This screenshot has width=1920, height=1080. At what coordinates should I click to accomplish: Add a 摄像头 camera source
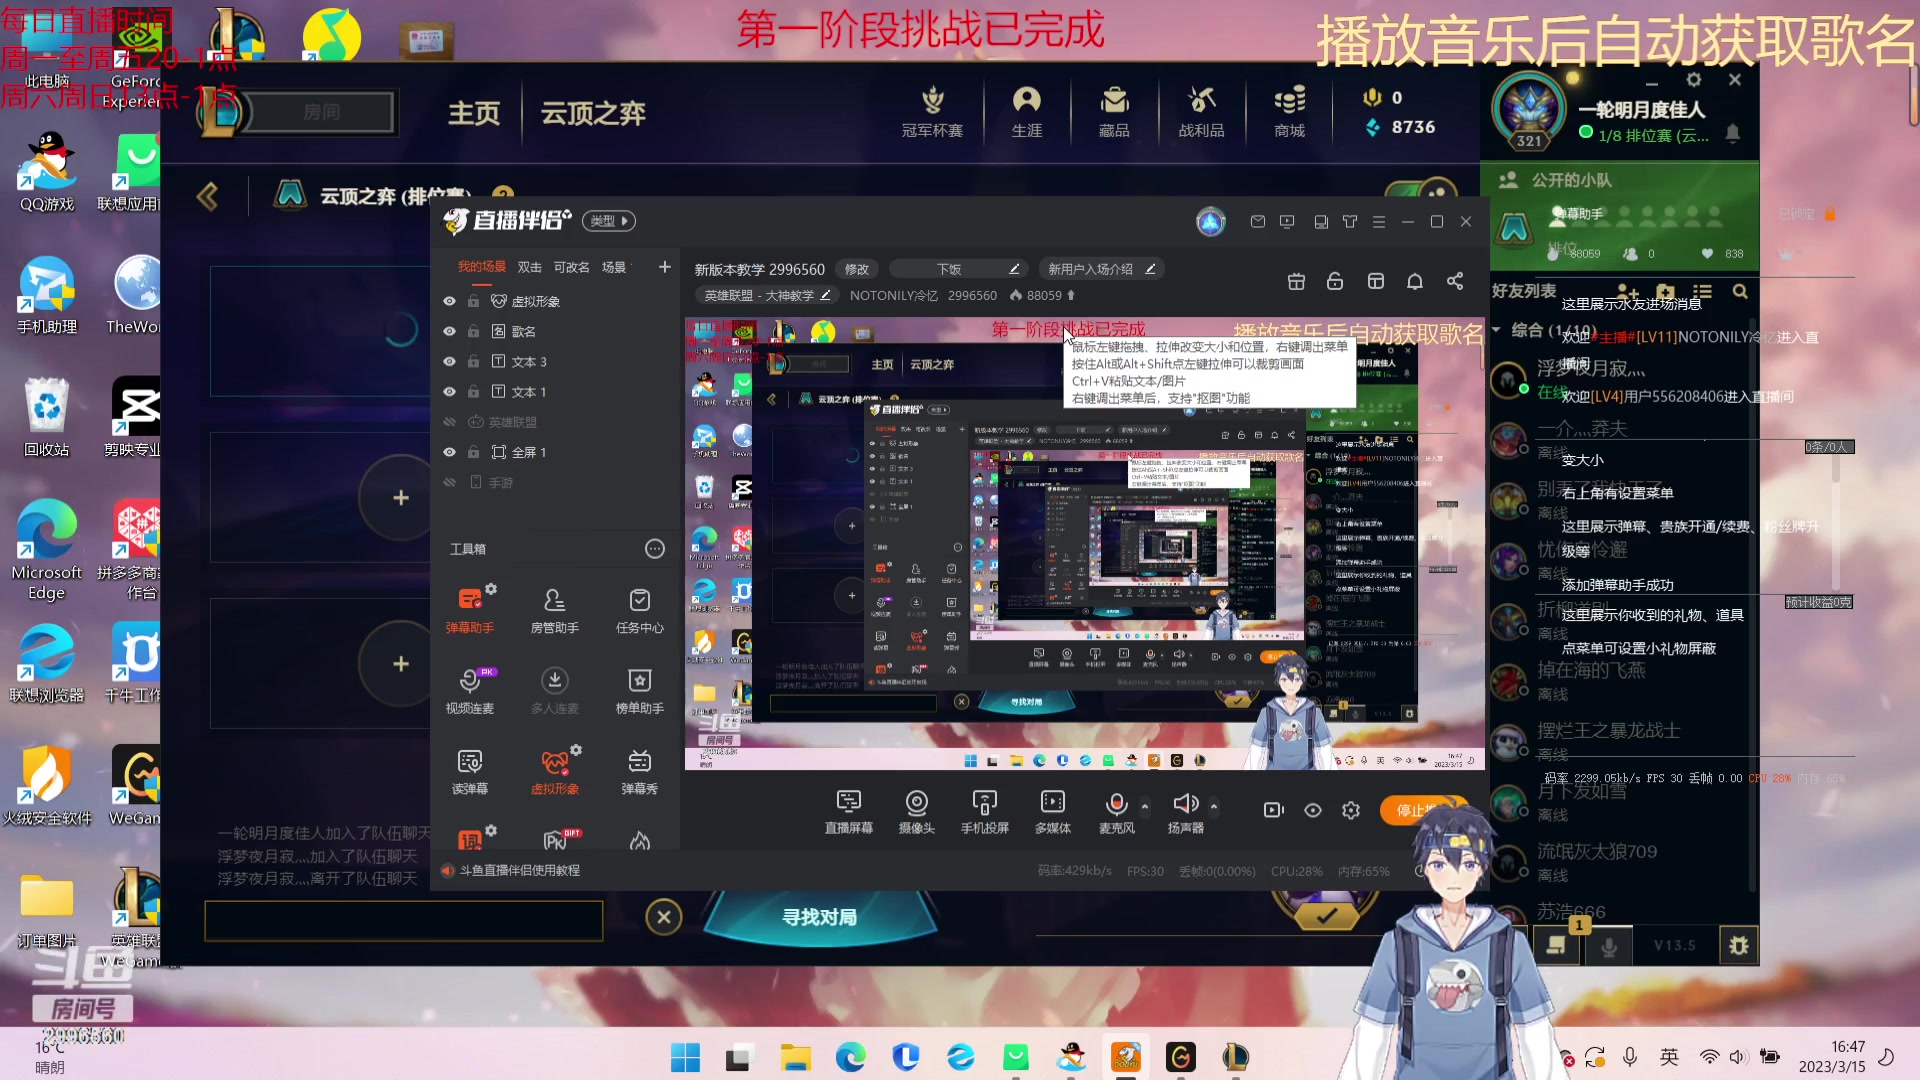click(916, 811)
